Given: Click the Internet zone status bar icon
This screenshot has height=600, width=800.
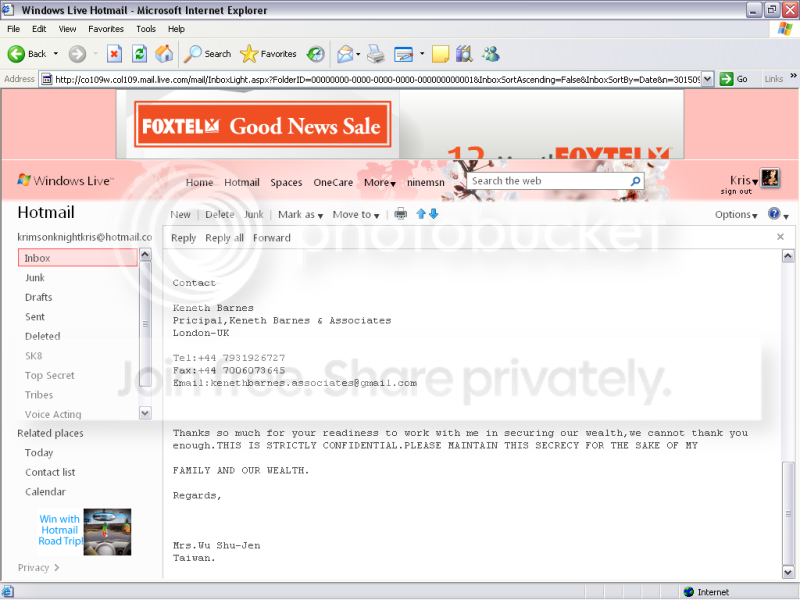Looking at the screenshot, I should tap(689, 592).
